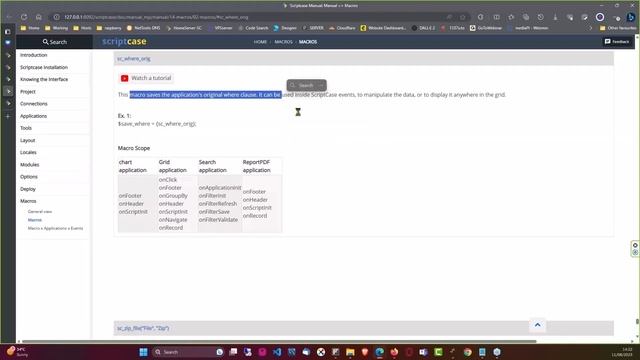Open dropdown arrow on floating Search popup
Viewport: 640px width, 360px height.
pos(322,85)
